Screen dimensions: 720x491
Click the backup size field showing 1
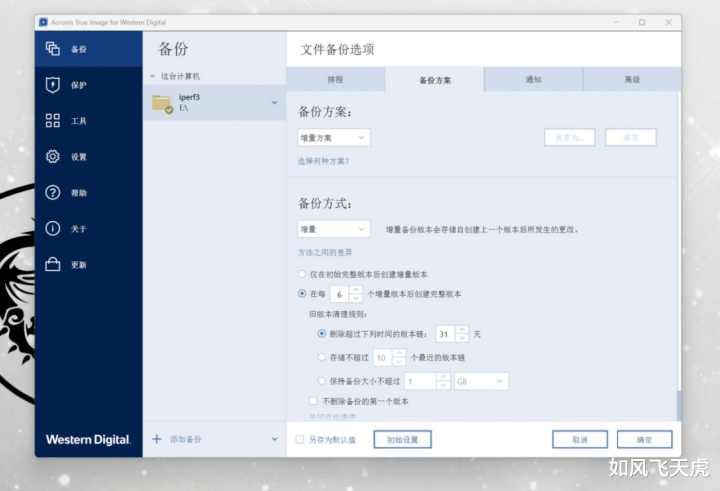(x=420, y=381)
